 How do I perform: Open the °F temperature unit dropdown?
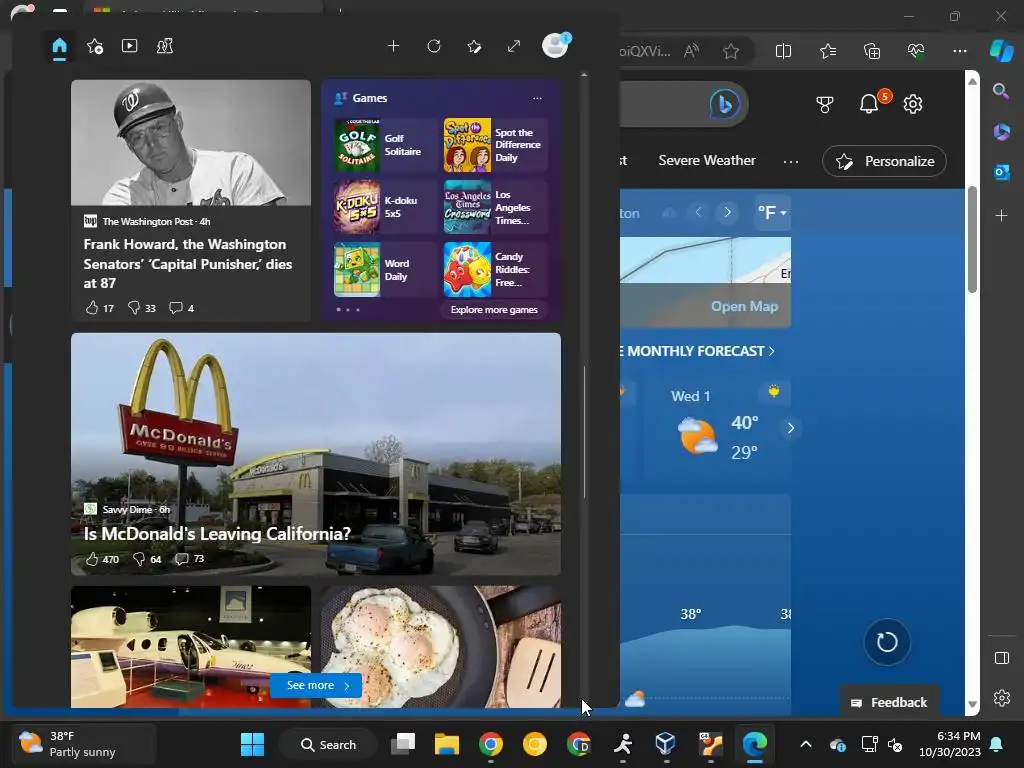coord(772,213)
